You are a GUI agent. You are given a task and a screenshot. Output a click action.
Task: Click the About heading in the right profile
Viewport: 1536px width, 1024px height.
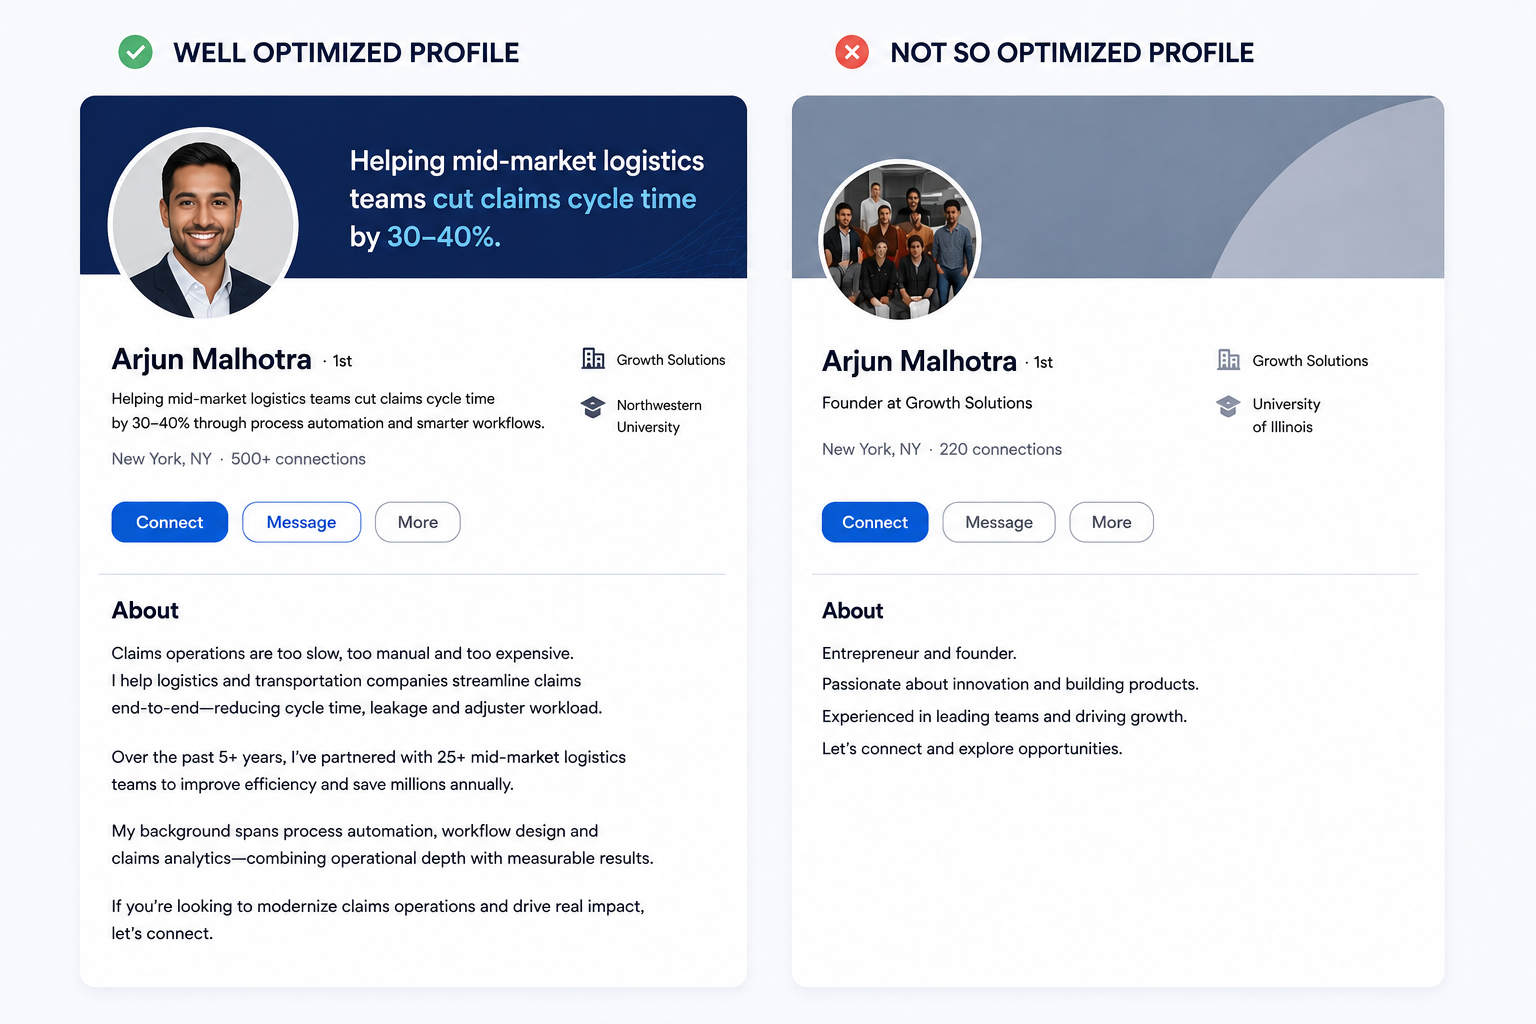(853, 610)
